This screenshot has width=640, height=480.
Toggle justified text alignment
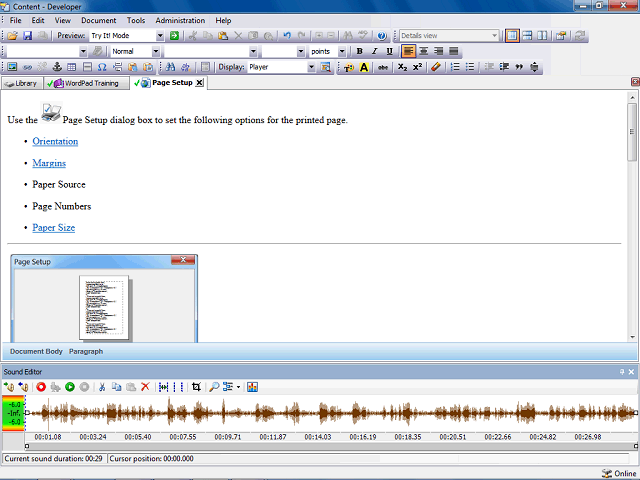point(453,51)
